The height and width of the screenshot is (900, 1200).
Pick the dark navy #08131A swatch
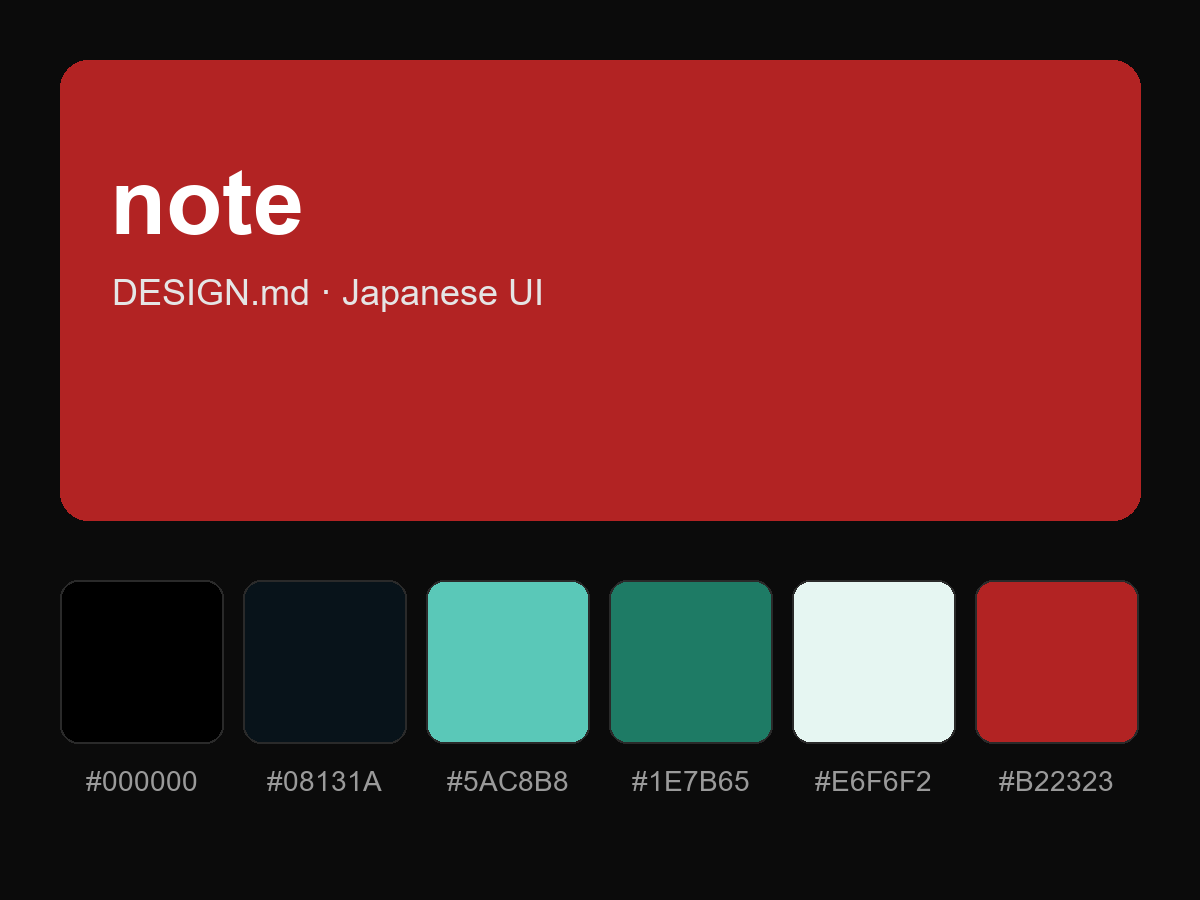click(325, 662)
